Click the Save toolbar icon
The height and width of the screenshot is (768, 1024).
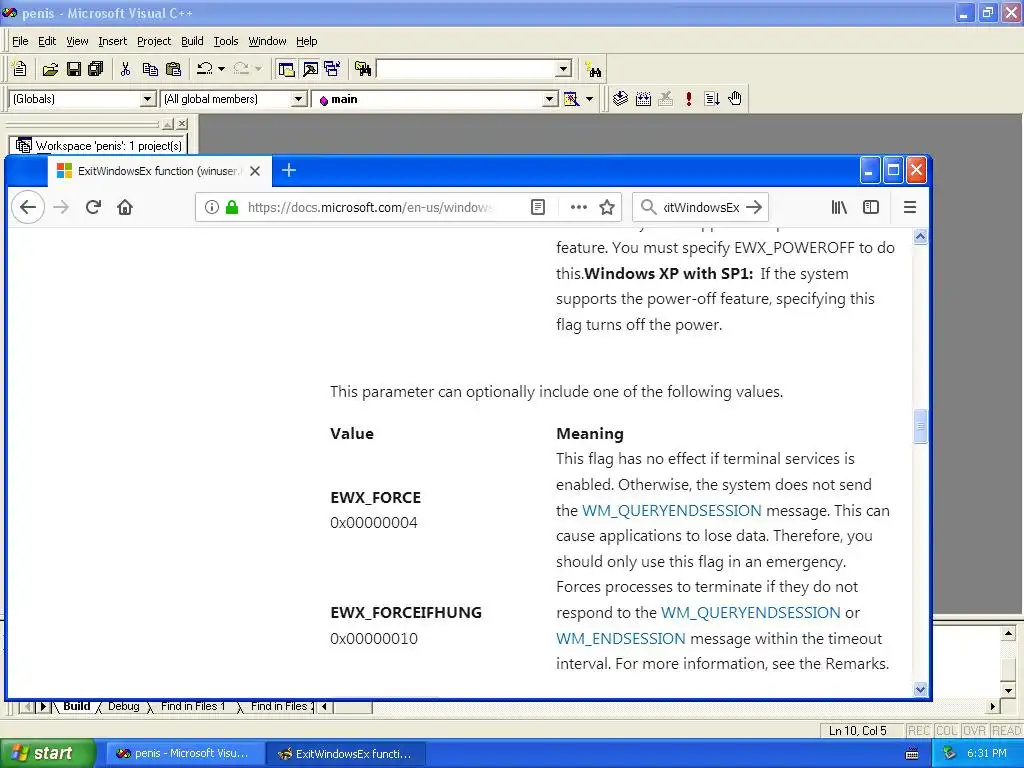pos(74,69)
